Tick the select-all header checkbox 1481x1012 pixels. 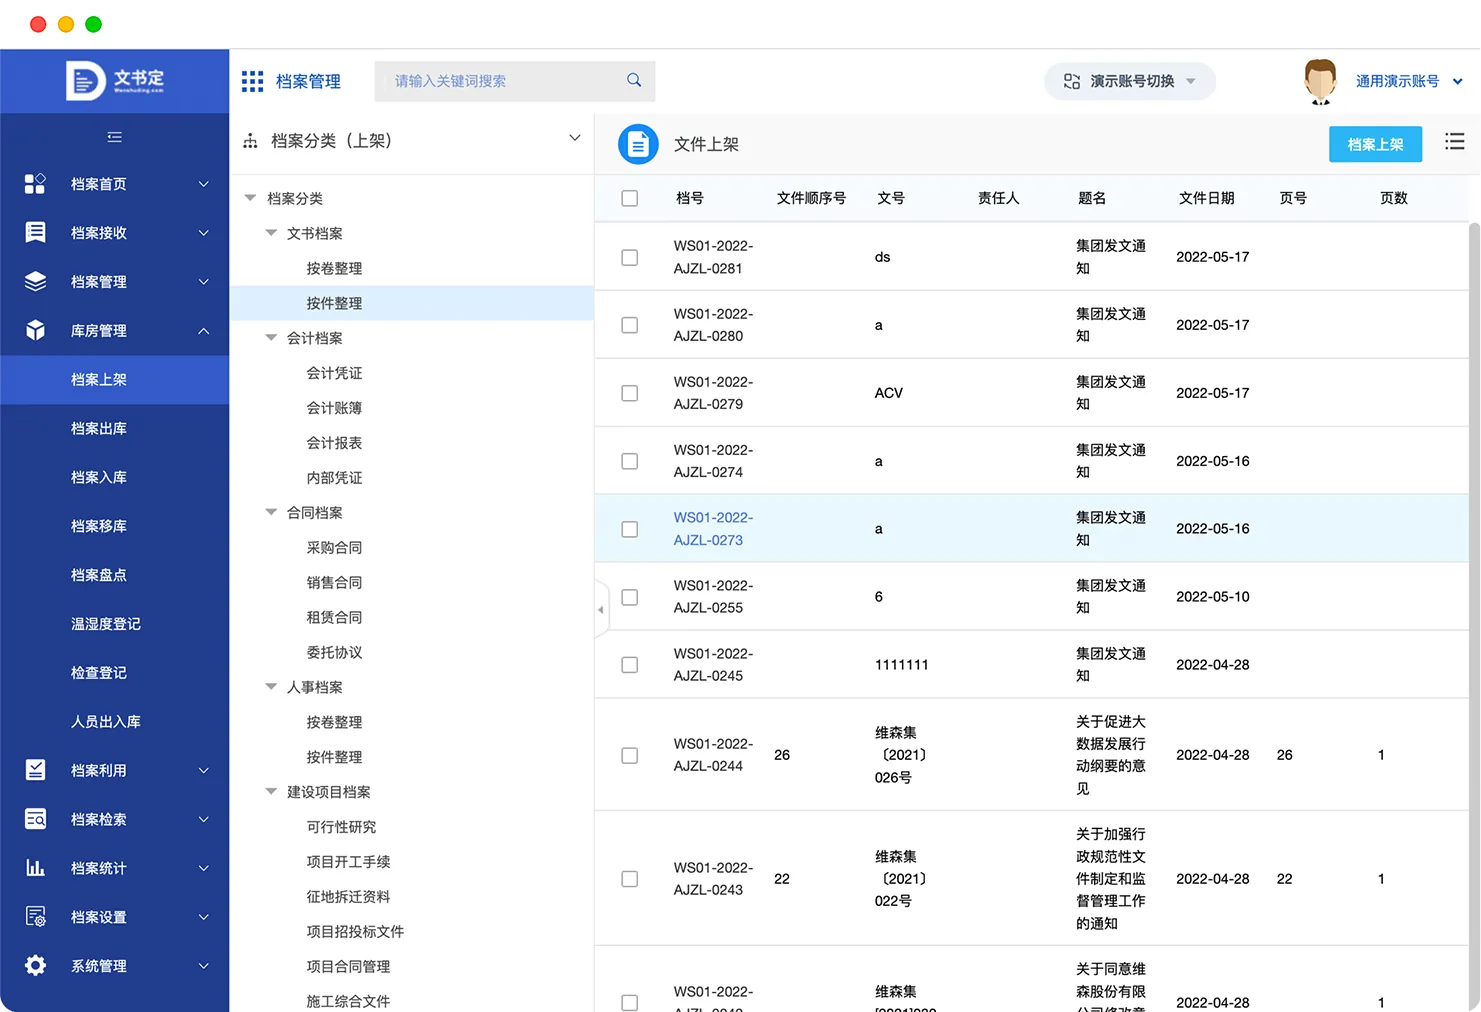[630, 198]
